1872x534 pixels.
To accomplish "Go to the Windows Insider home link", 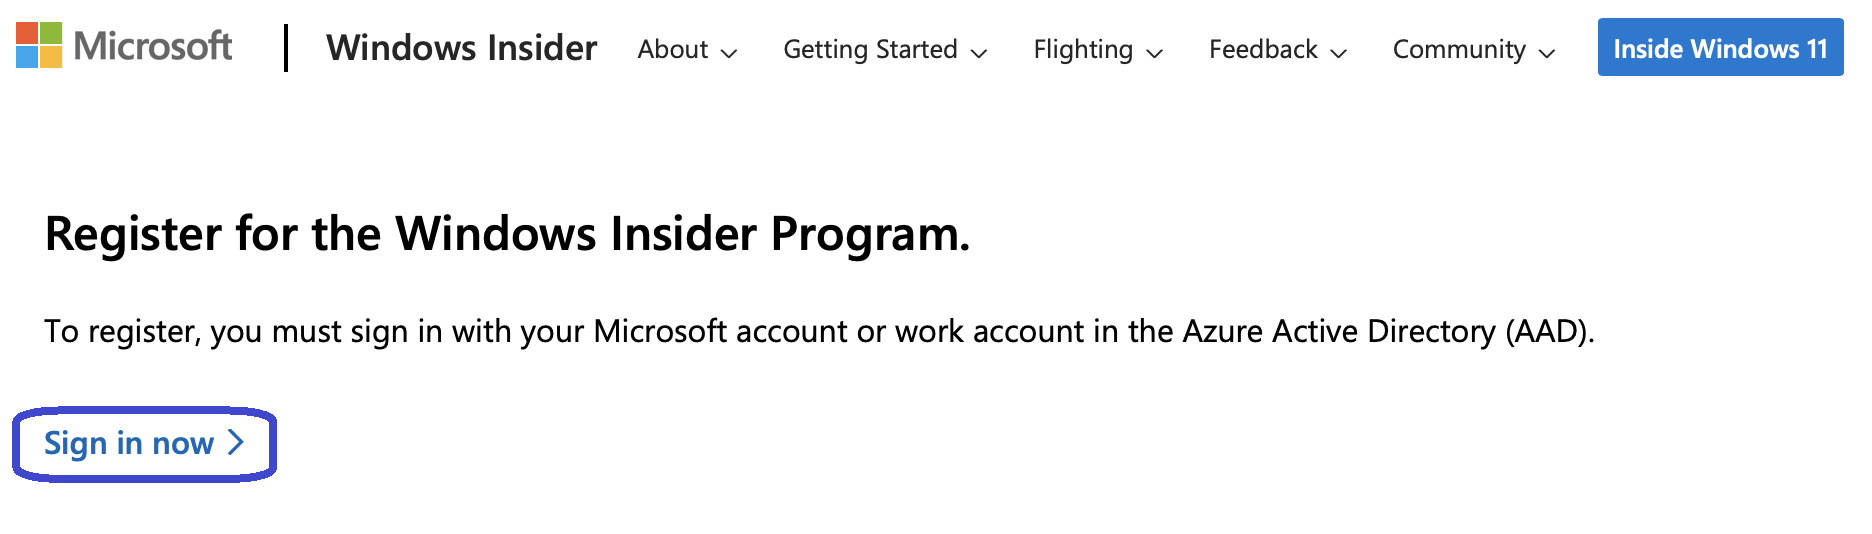I will click(x=461, y=48).
